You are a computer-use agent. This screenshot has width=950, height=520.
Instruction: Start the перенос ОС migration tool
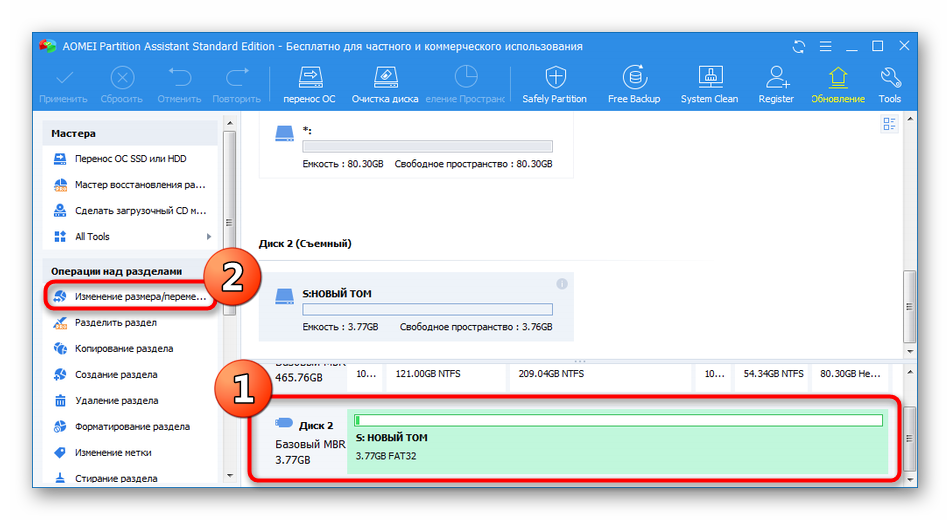309,84
